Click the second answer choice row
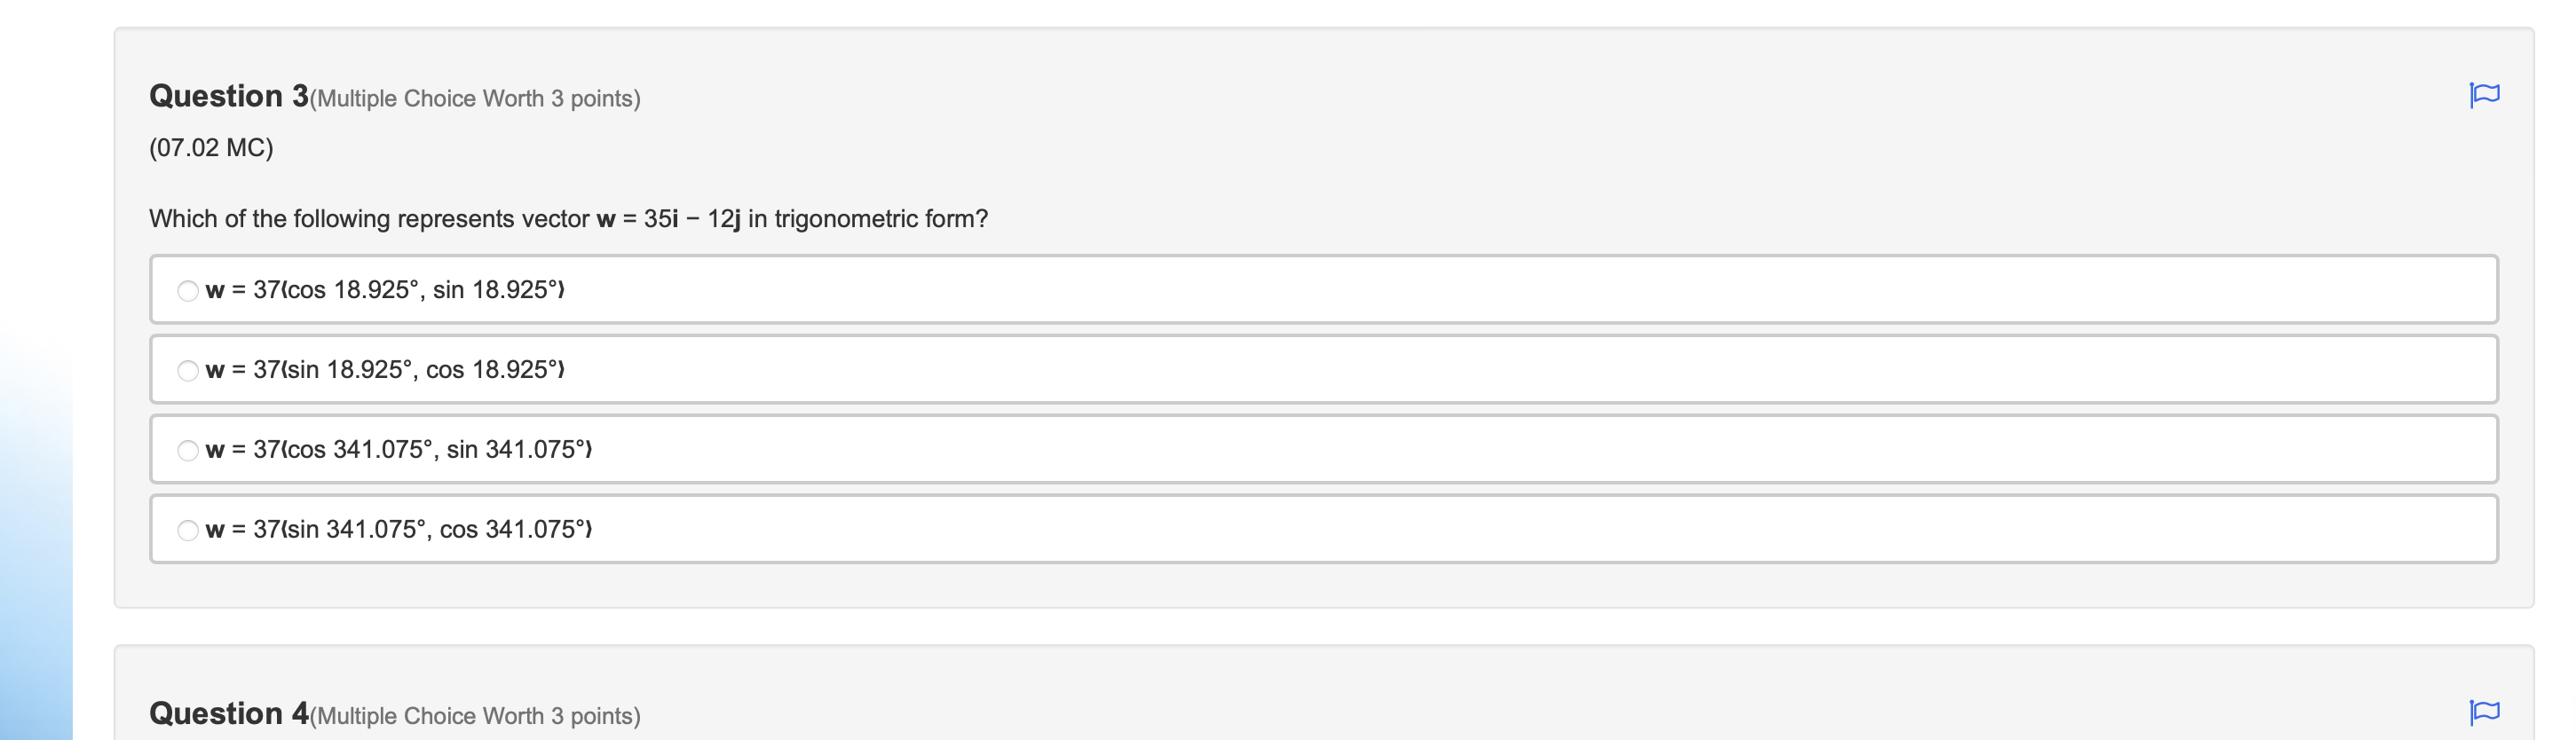The height and width of the screenshot is (740, 2576). click(x=1300, y=369)
